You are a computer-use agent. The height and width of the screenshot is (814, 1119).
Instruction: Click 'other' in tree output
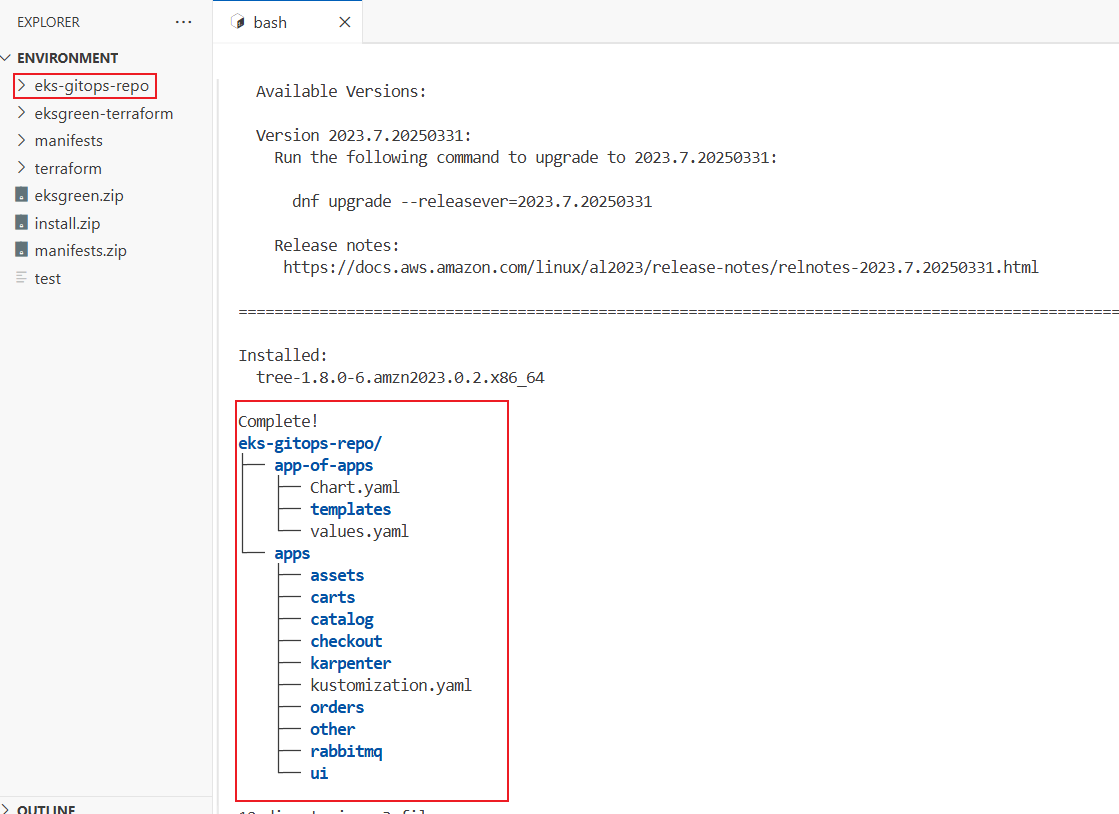[333, 729]
